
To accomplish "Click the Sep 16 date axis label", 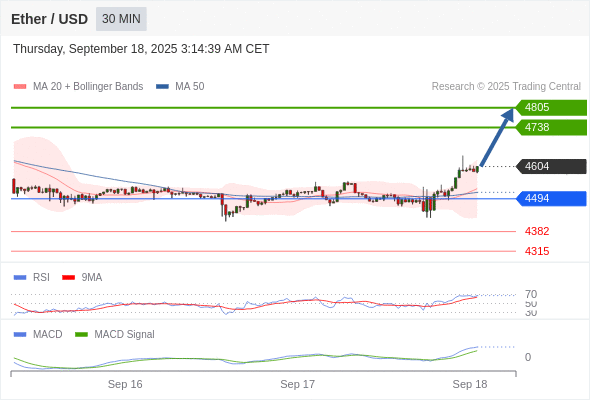I will click(125, 384).
